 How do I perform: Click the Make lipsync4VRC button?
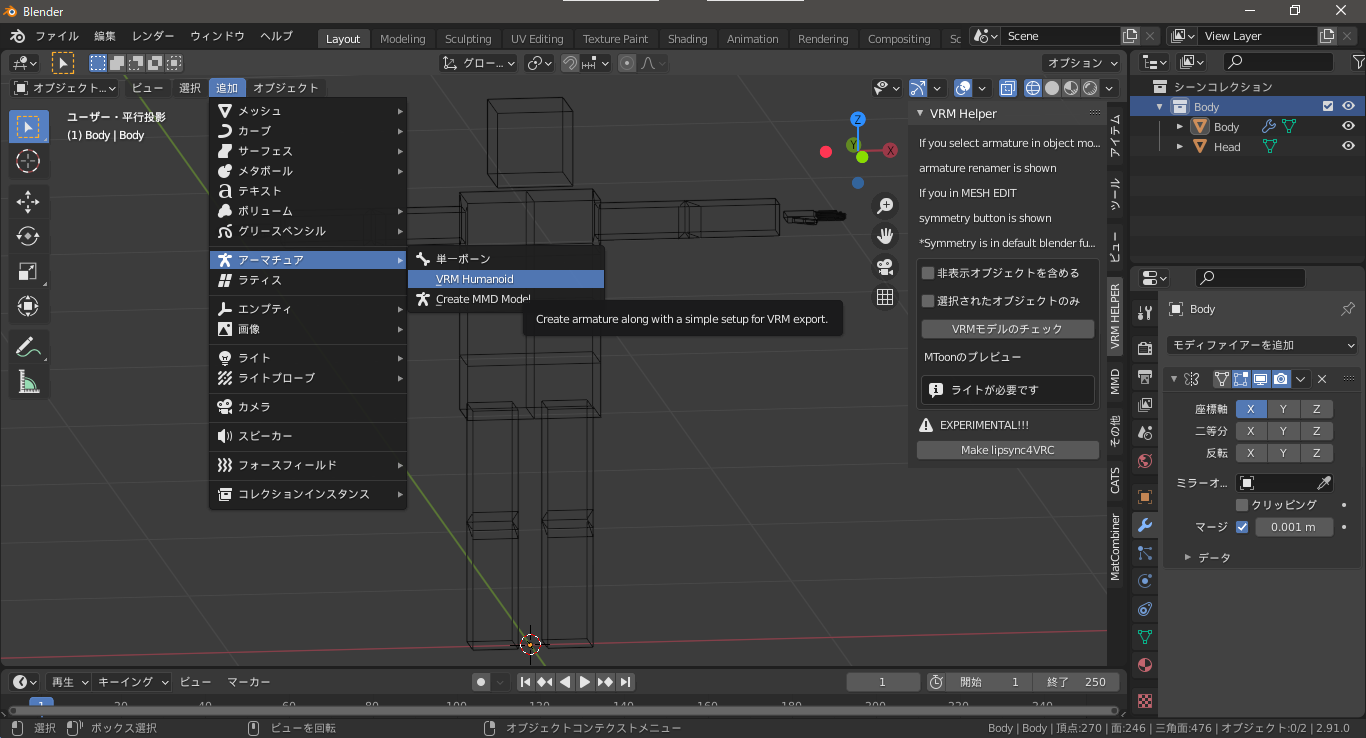[x=1007, y=450]
